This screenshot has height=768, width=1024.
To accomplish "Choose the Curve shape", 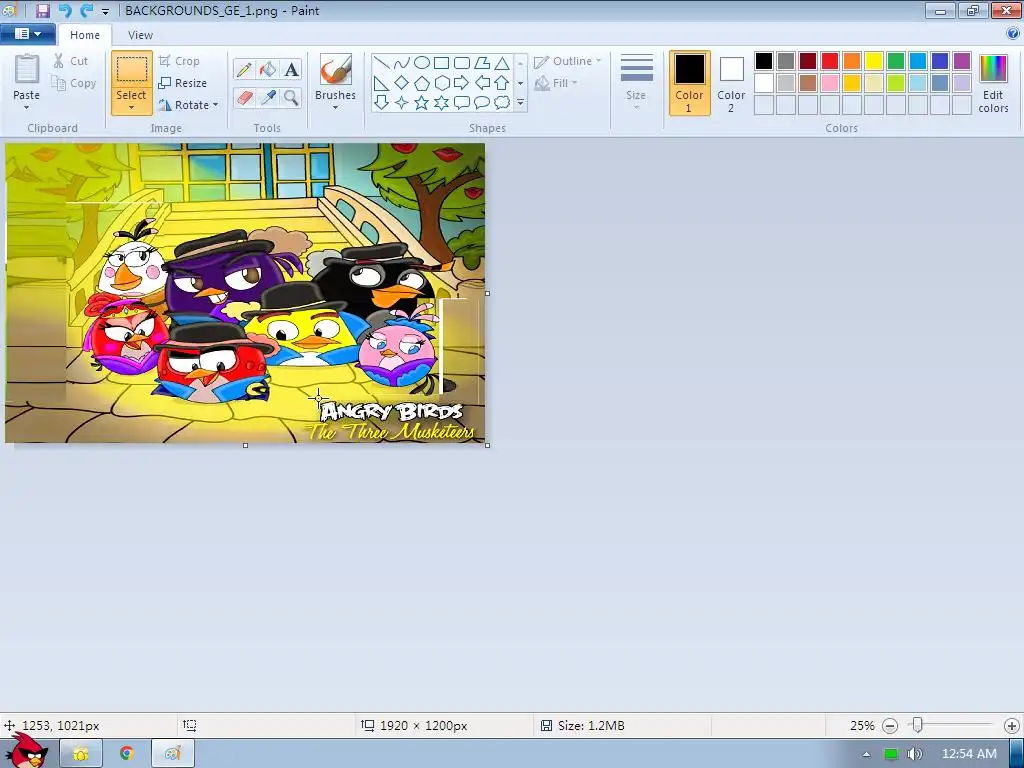I will click(402, 63).
